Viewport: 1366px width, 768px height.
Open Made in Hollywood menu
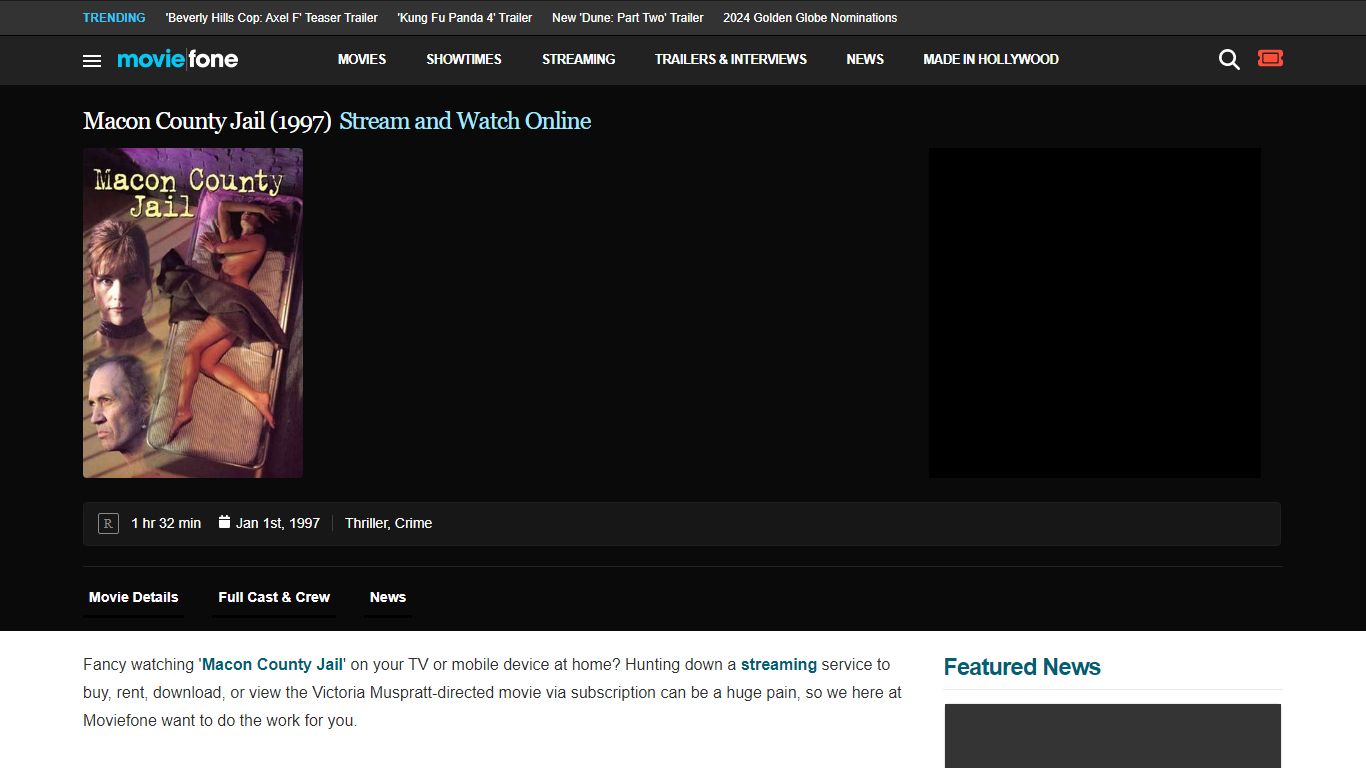click(x=991, y=59)
